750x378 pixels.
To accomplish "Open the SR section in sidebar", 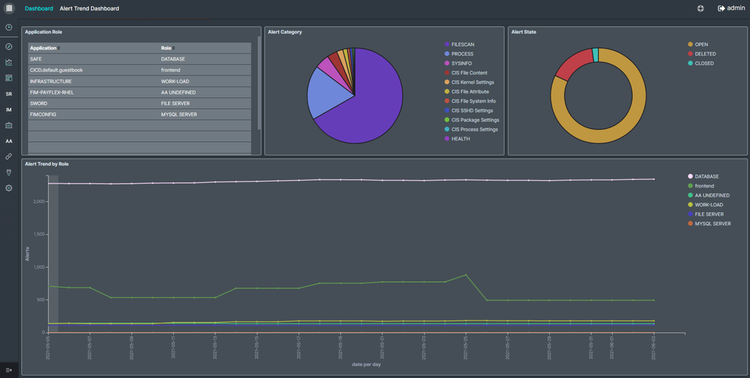I will tap(9, 94).
